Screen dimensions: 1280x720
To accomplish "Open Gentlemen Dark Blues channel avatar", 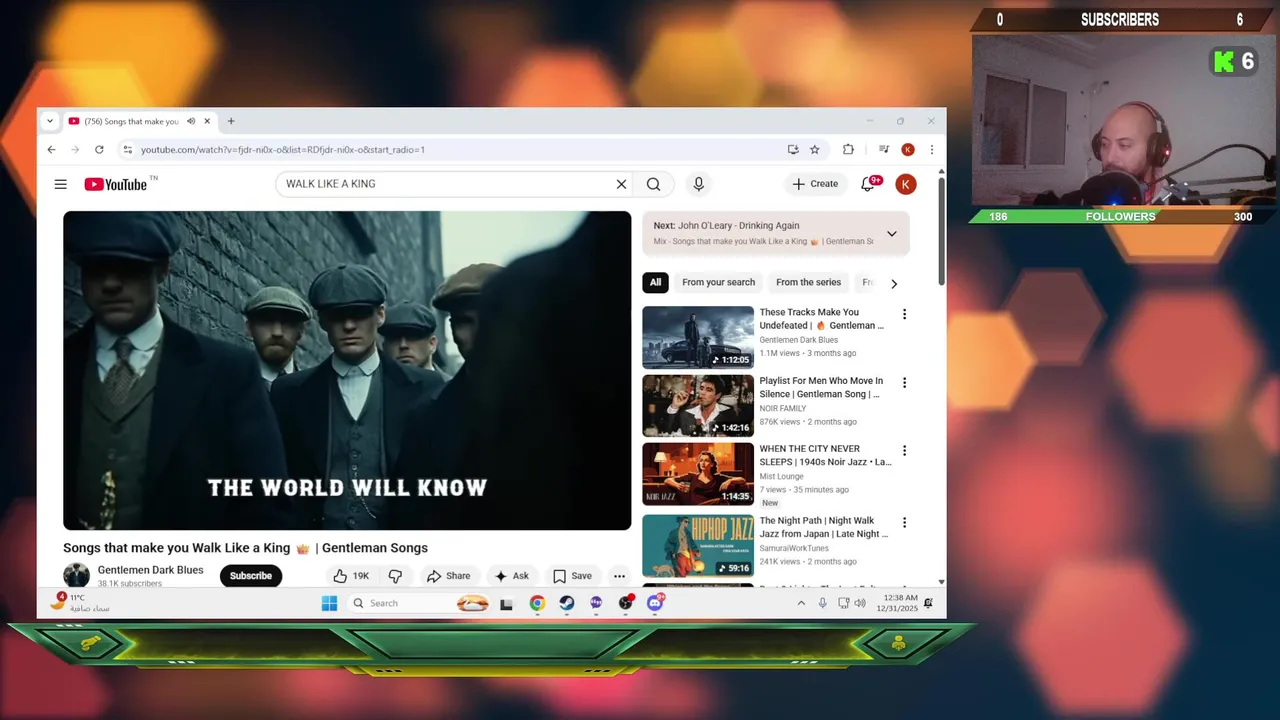I will [76, 575].
